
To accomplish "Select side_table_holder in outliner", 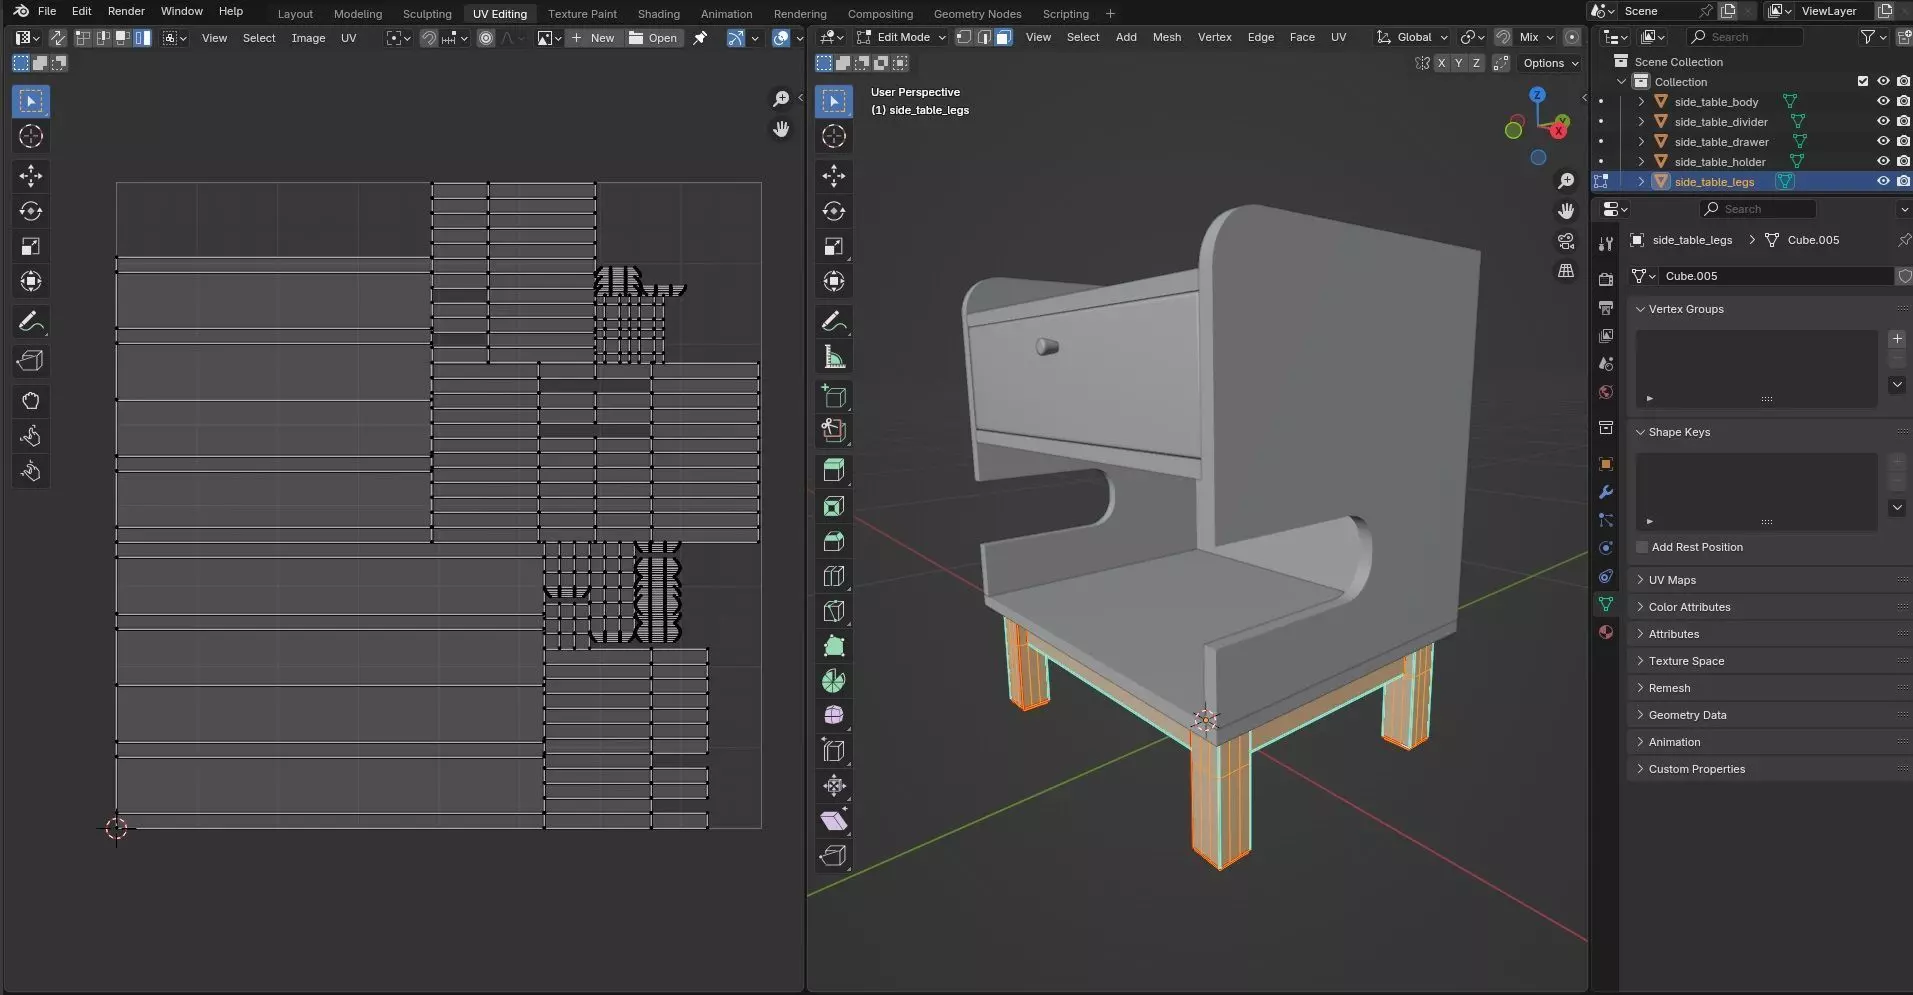I will point(1720,161).
